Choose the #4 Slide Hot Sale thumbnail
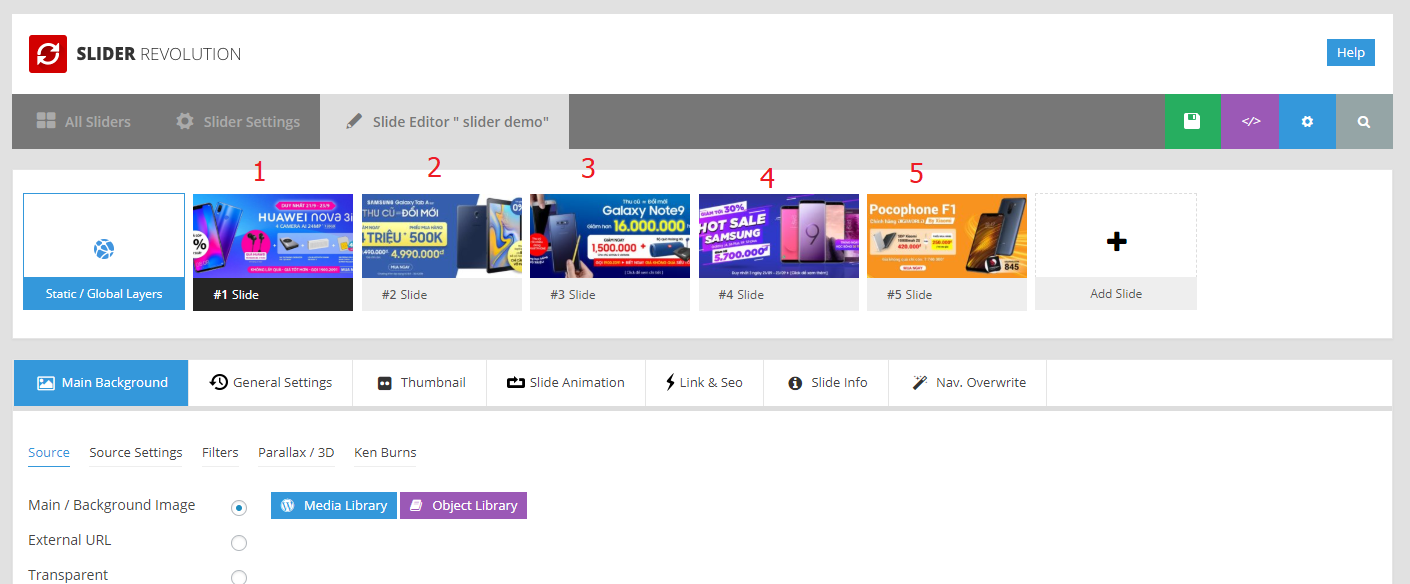The height and width of the screenshot is (584, 1410). 779,252
